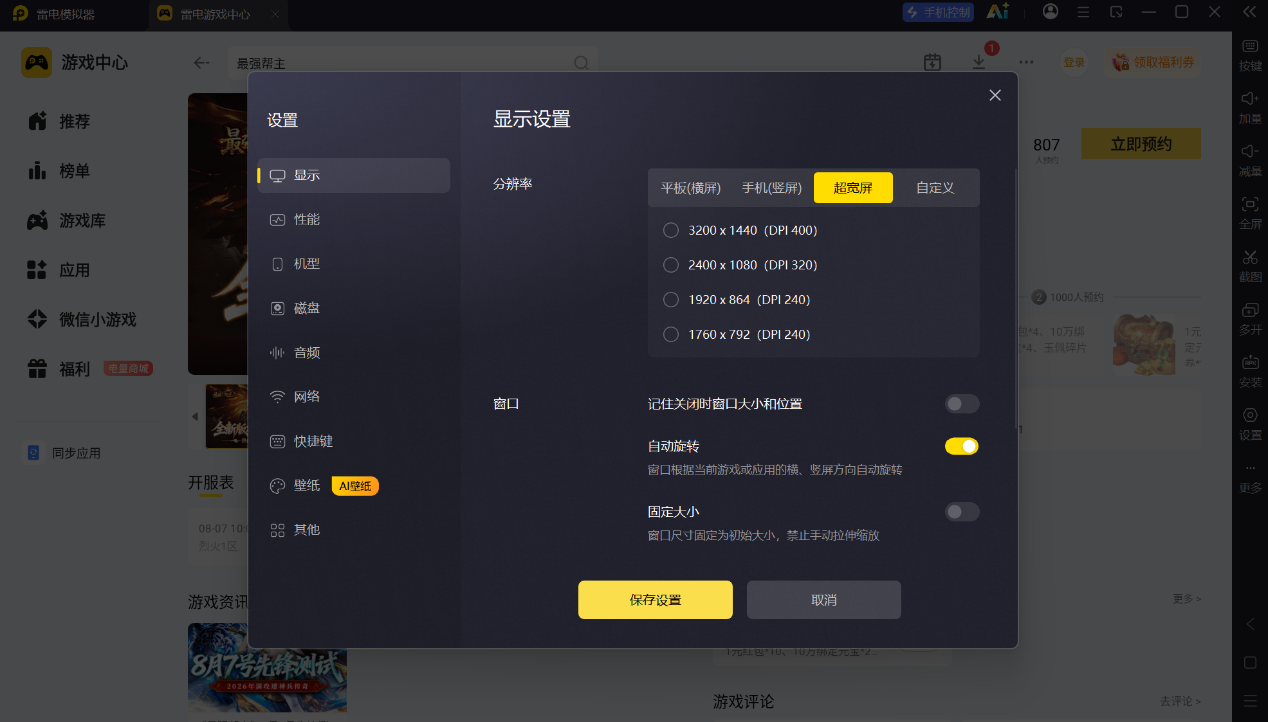Click the 登录 login button
This screenshot has height=722, width=1268.
click(1074, 62)
